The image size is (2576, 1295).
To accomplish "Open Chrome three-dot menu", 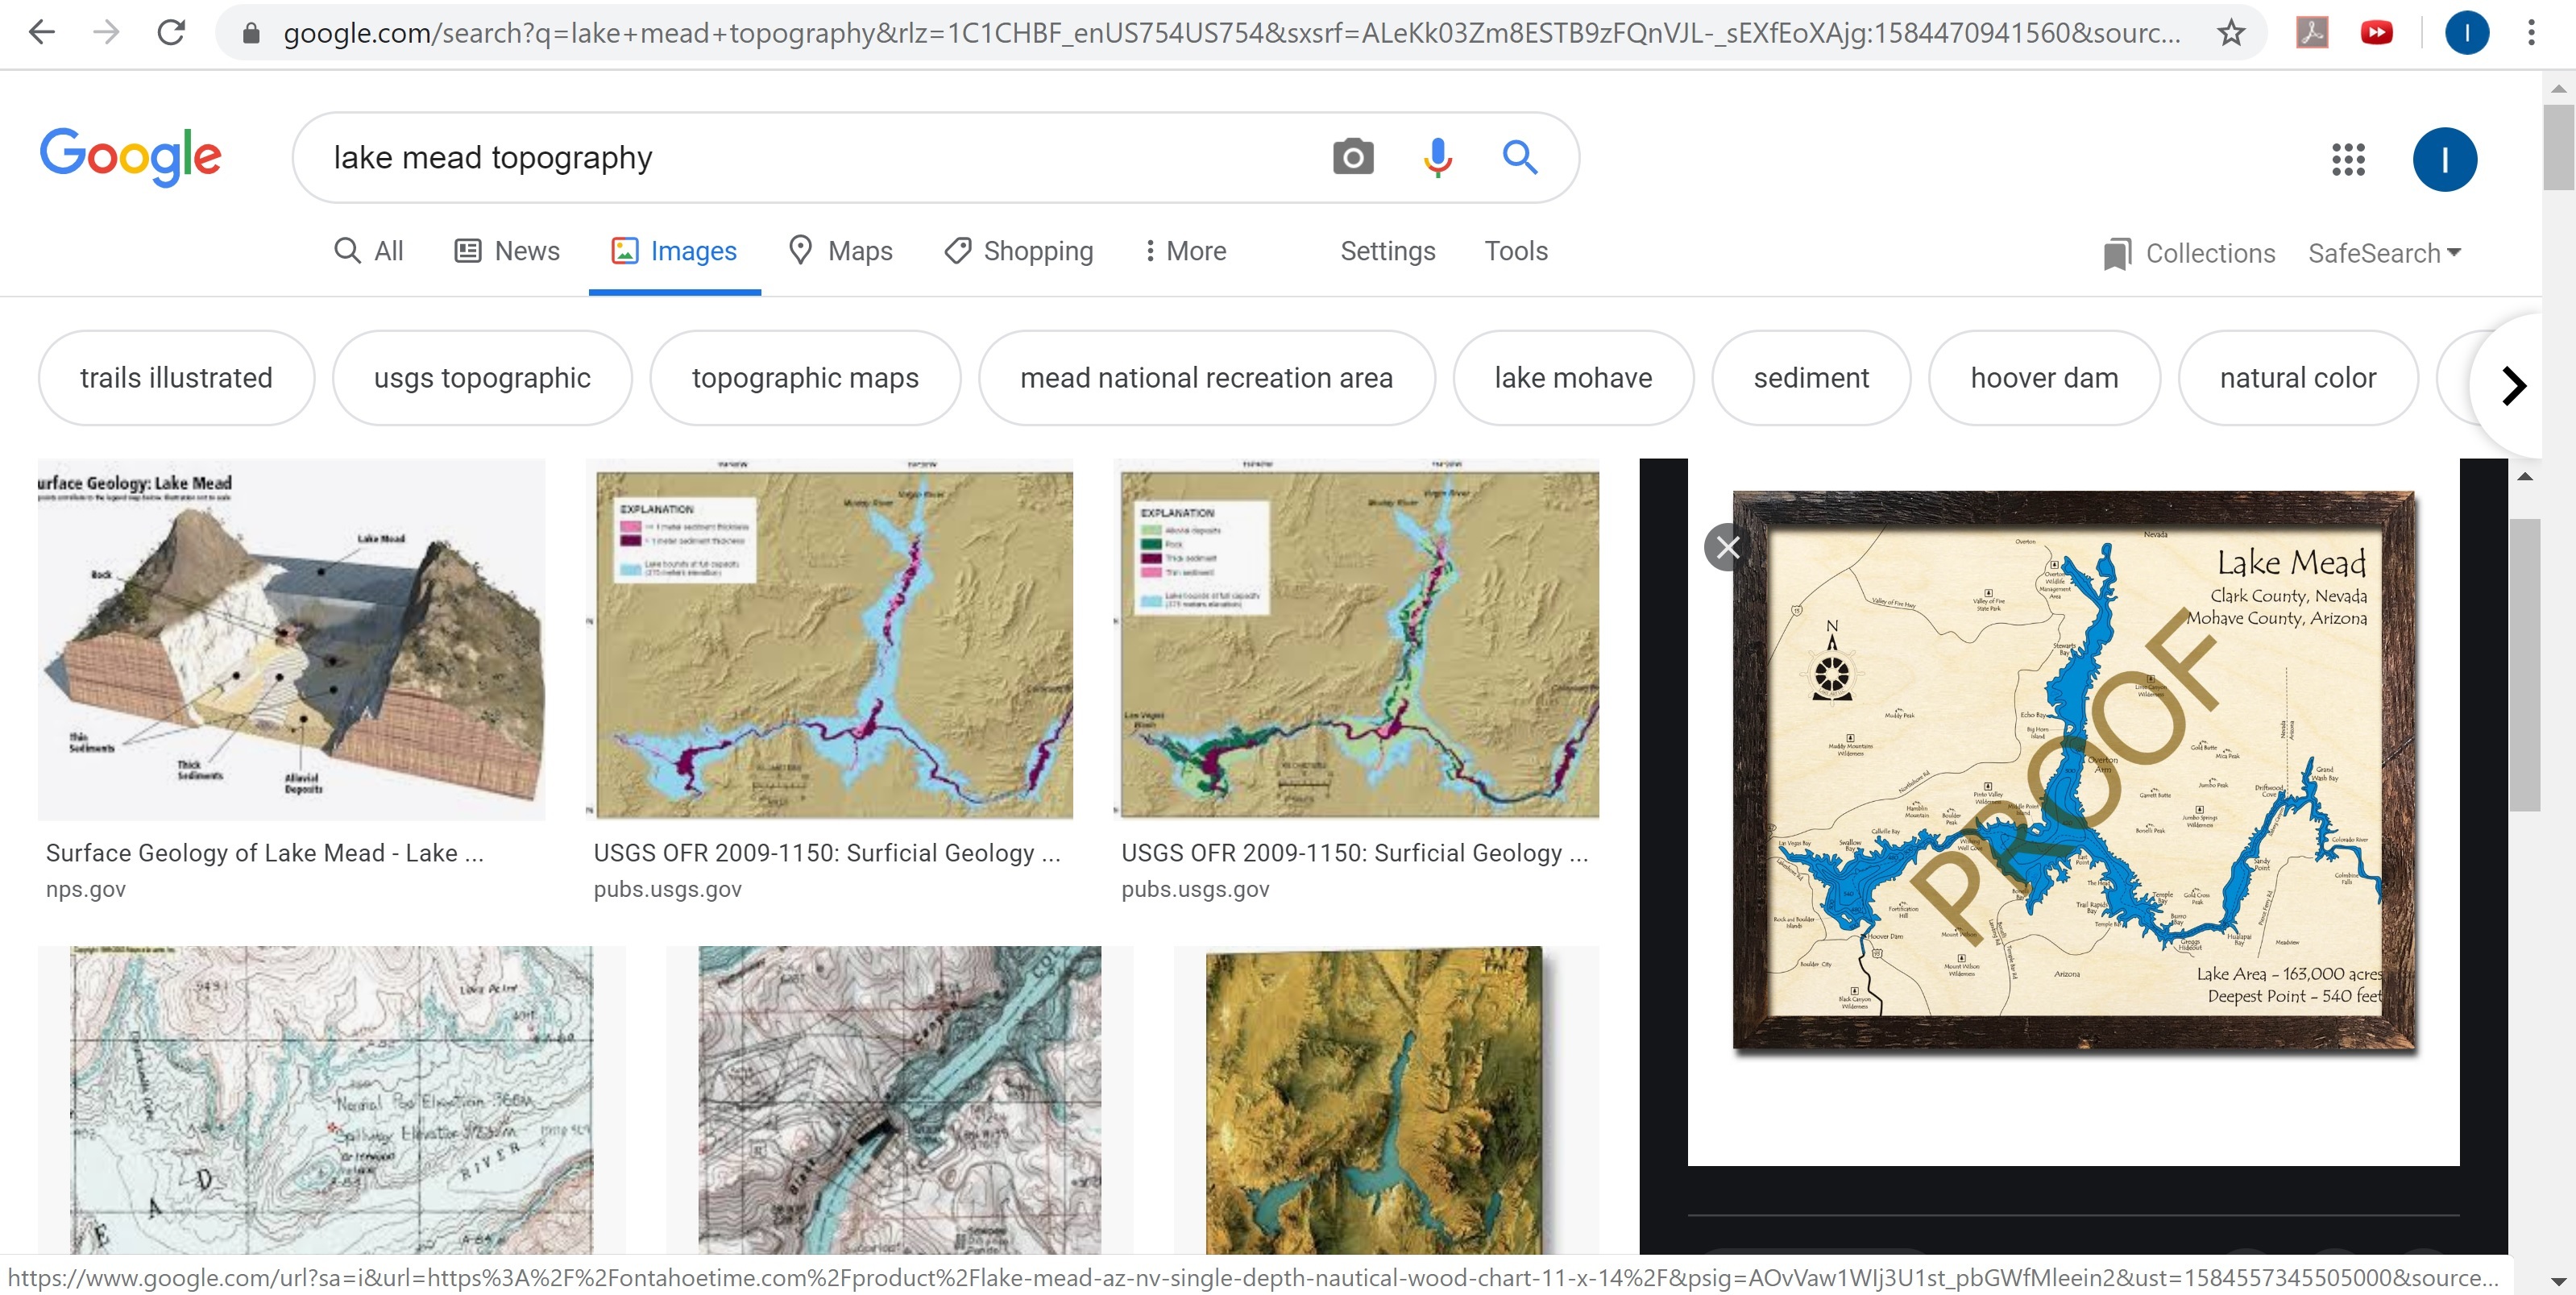I will tap(2531, 33).
